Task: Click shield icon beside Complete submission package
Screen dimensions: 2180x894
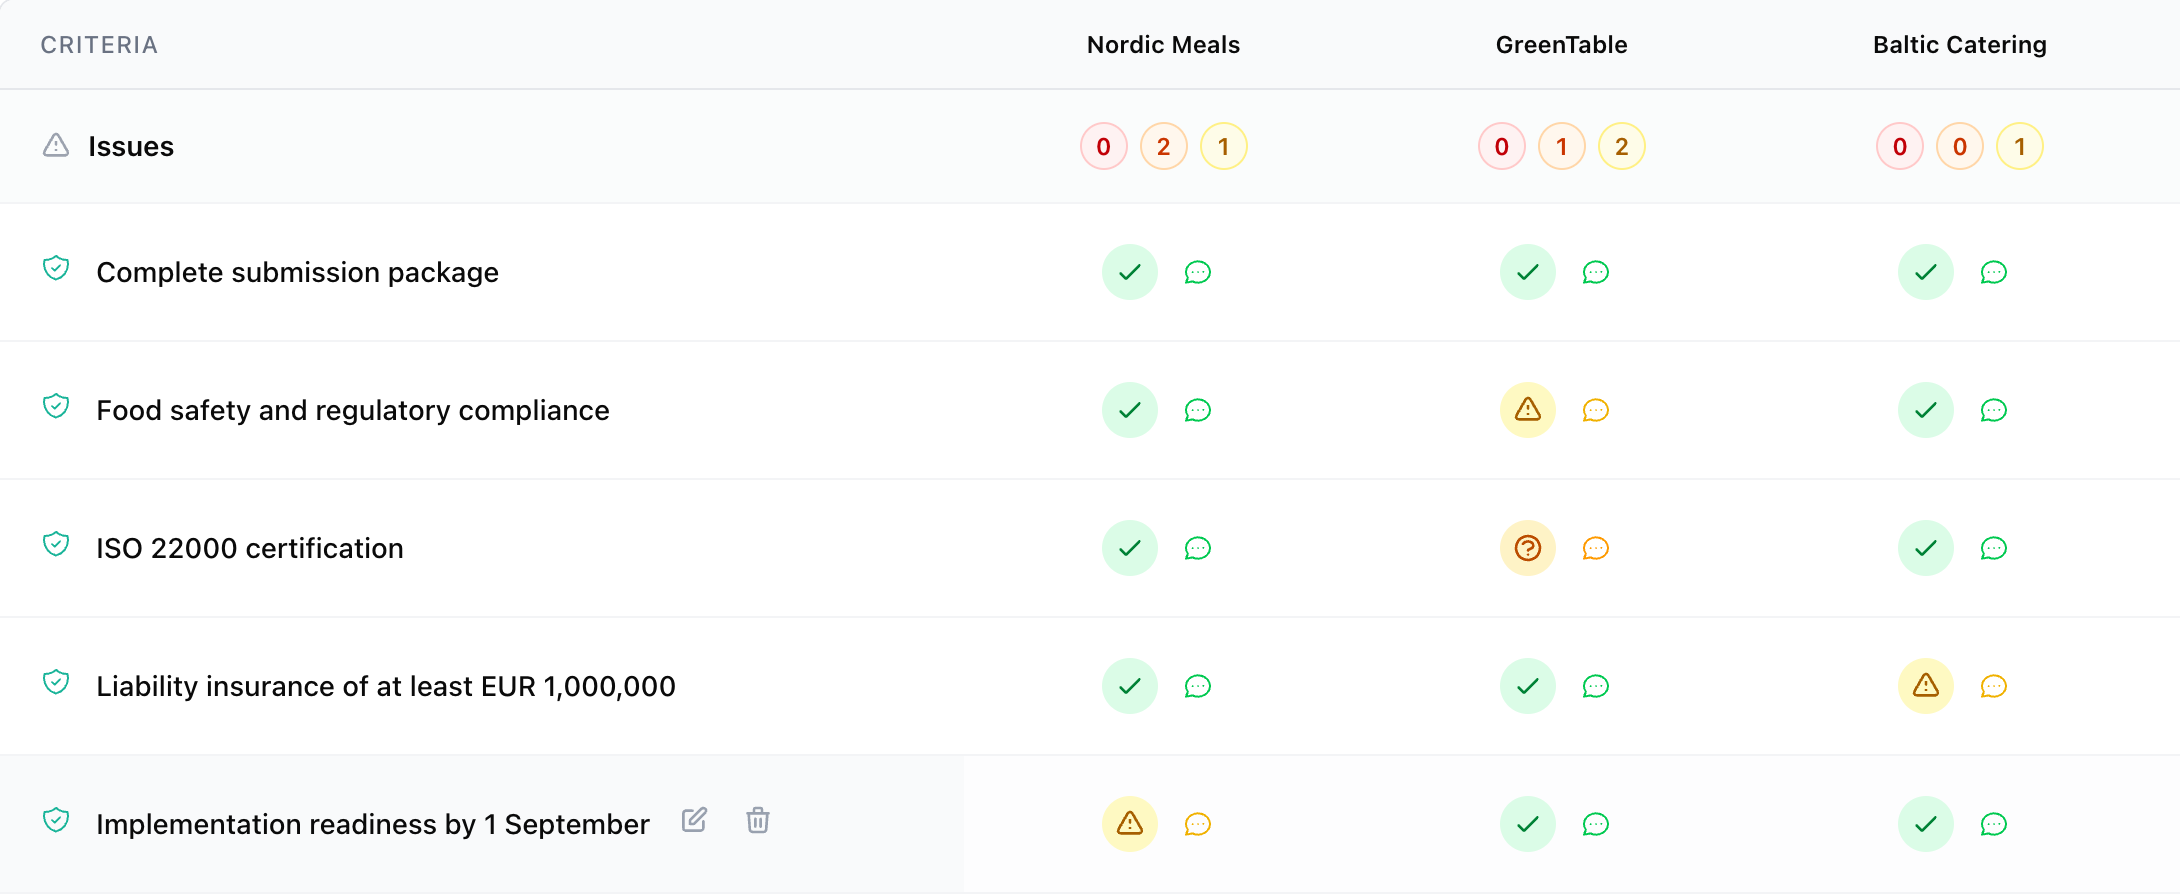Action: click(56, 268)
